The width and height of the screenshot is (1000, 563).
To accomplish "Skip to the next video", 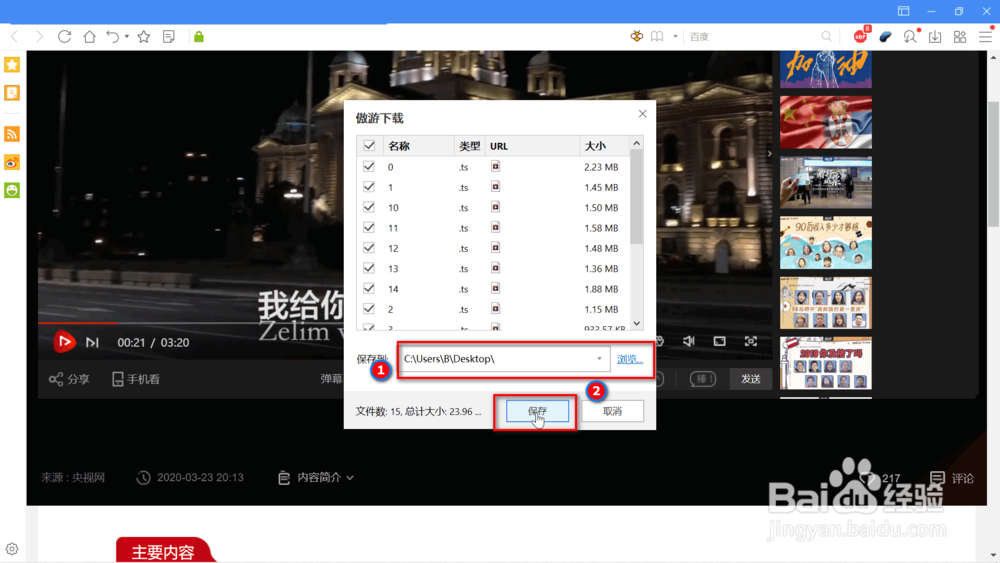I will point(92,343).
